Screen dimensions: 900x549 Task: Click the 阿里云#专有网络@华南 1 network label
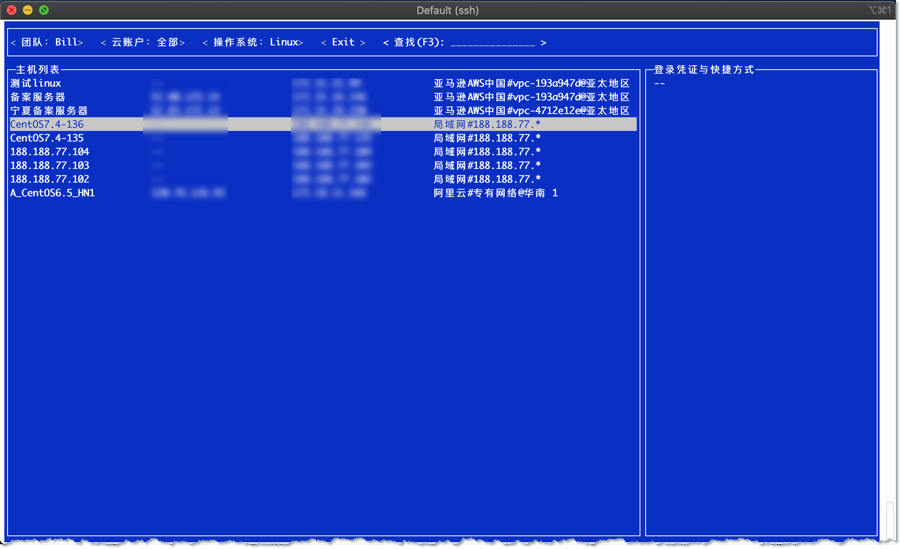[495, 193]
